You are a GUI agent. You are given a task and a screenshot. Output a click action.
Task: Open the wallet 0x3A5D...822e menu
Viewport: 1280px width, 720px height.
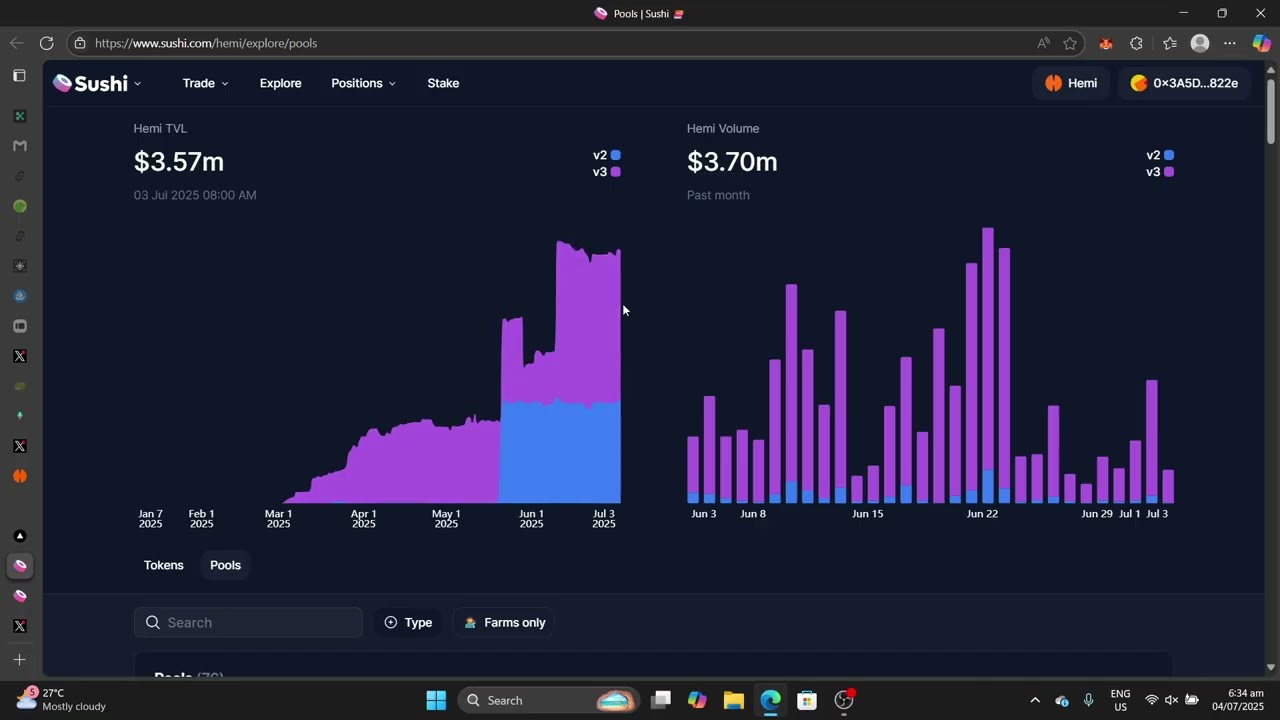tap(1184, 83)
